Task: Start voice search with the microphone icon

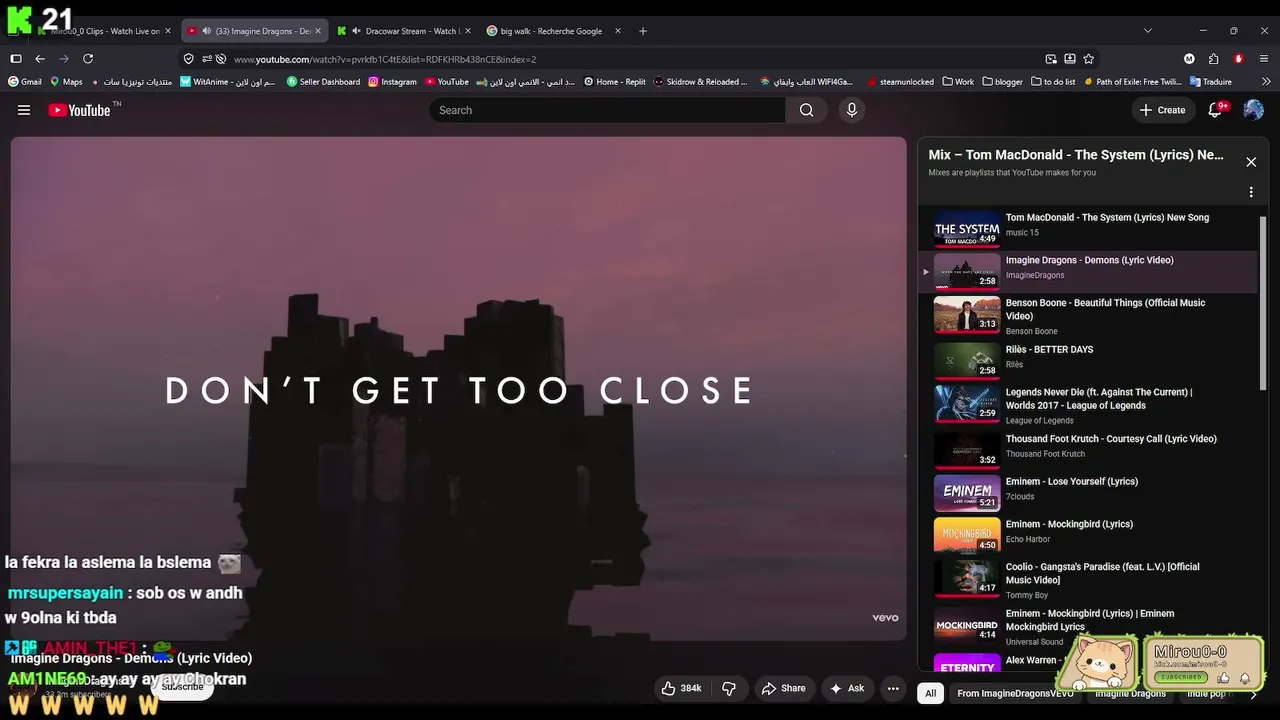Action: pyautogui.click(x=852, y=110)
